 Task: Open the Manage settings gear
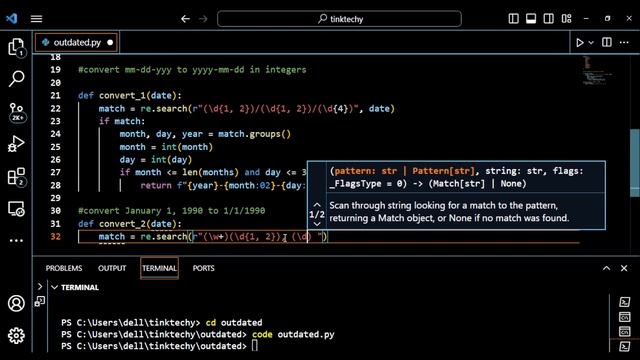click(16, 336)
